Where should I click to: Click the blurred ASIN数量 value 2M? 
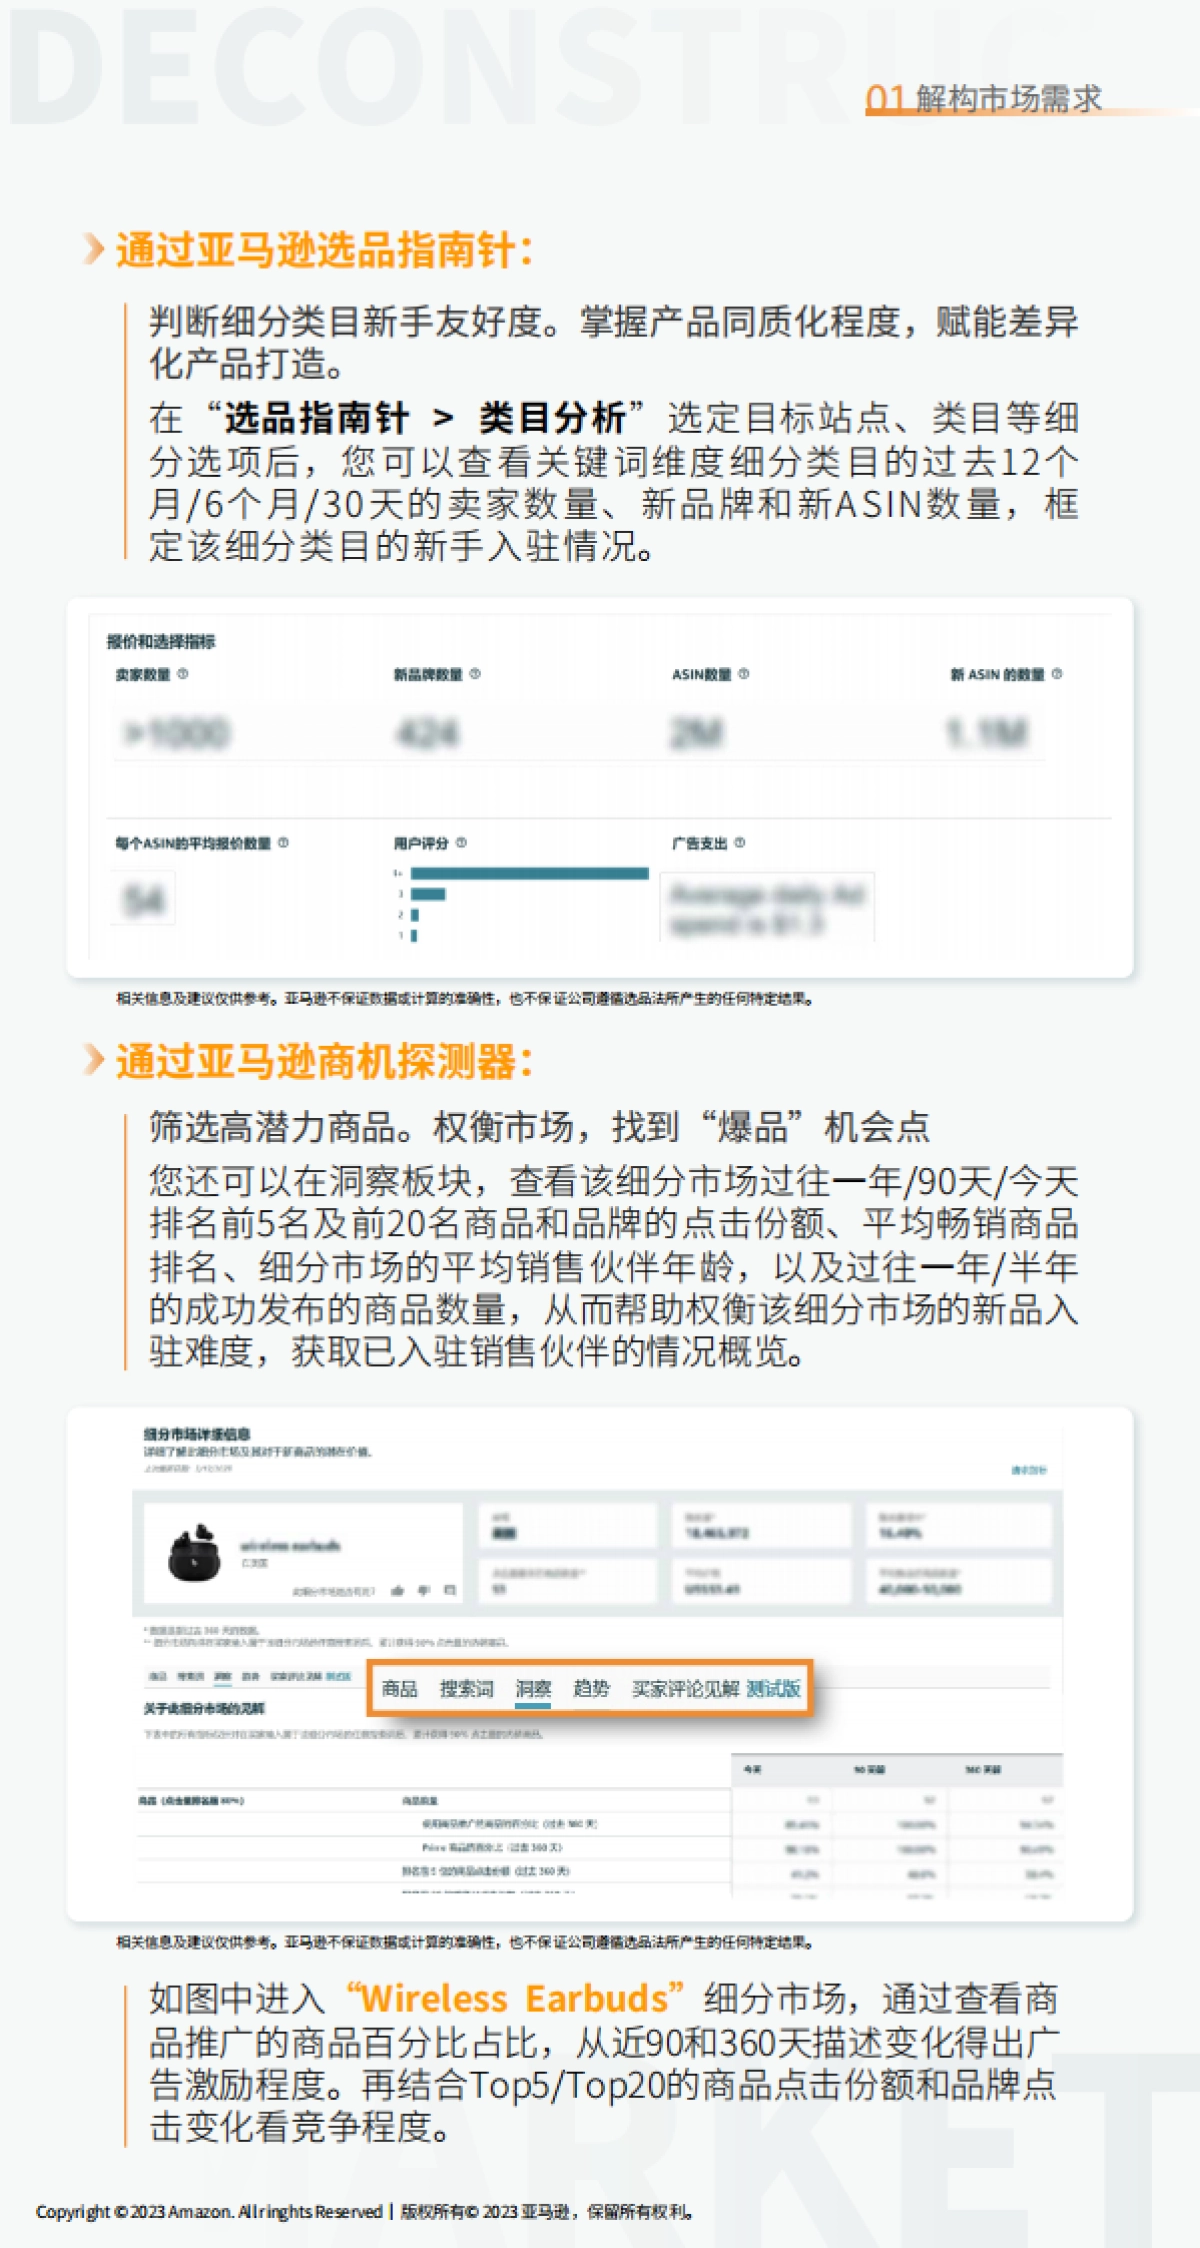pyautogui.click(x=697, y=733)
